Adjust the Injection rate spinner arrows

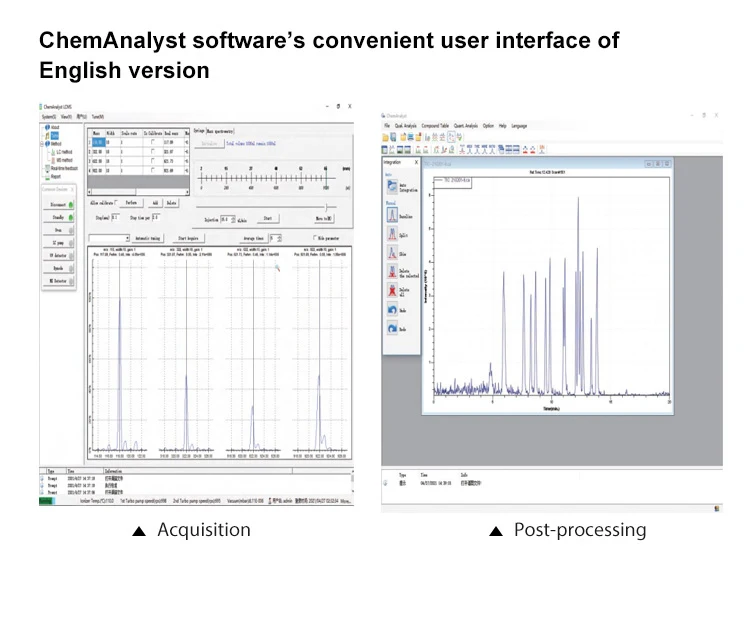(x=233, y=219)
